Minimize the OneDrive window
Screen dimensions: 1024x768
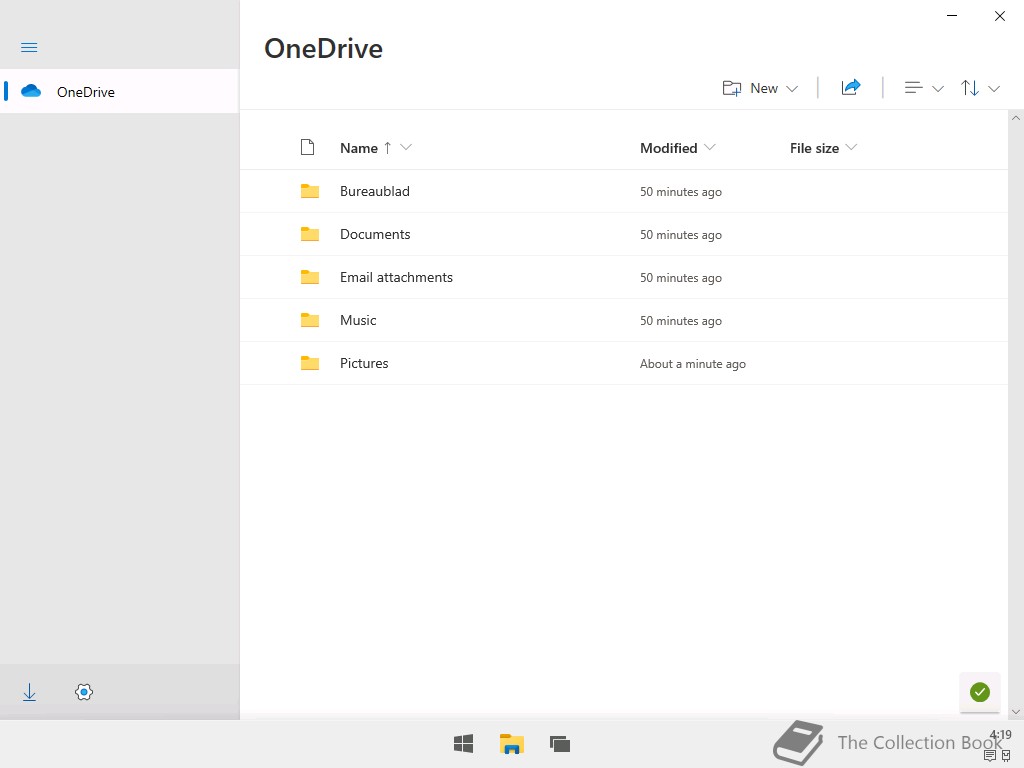[x=952, y=16]
